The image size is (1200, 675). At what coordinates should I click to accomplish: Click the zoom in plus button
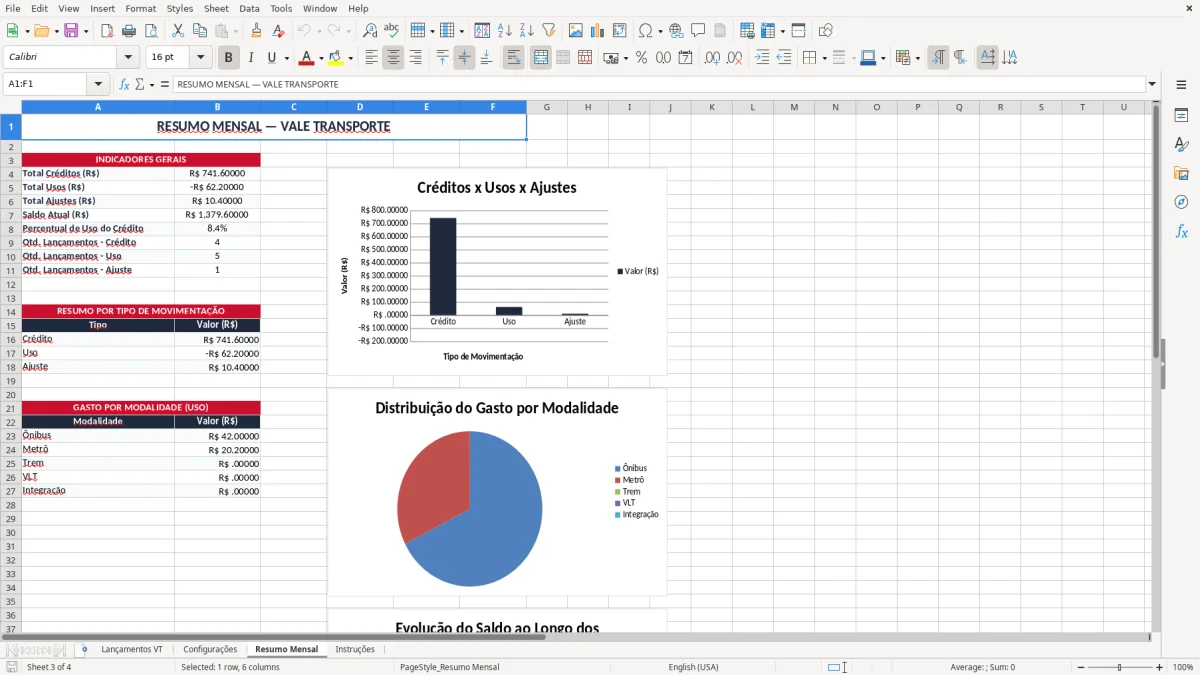pos(1160,667)
